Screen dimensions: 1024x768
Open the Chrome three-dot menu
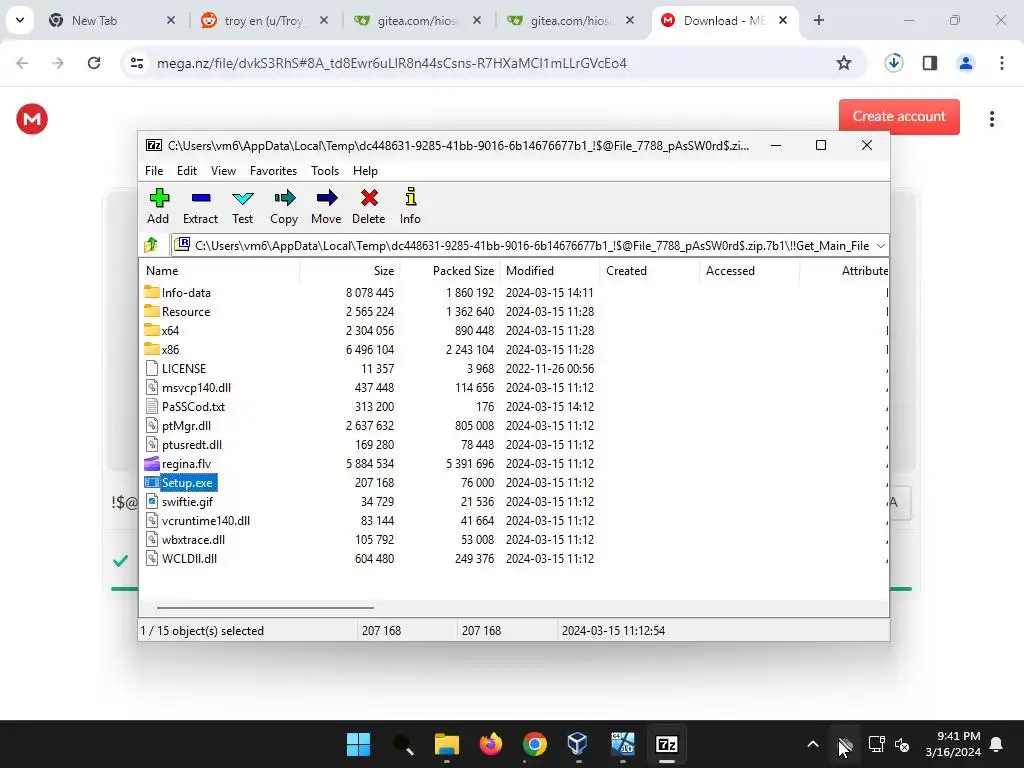point(1001,63)
